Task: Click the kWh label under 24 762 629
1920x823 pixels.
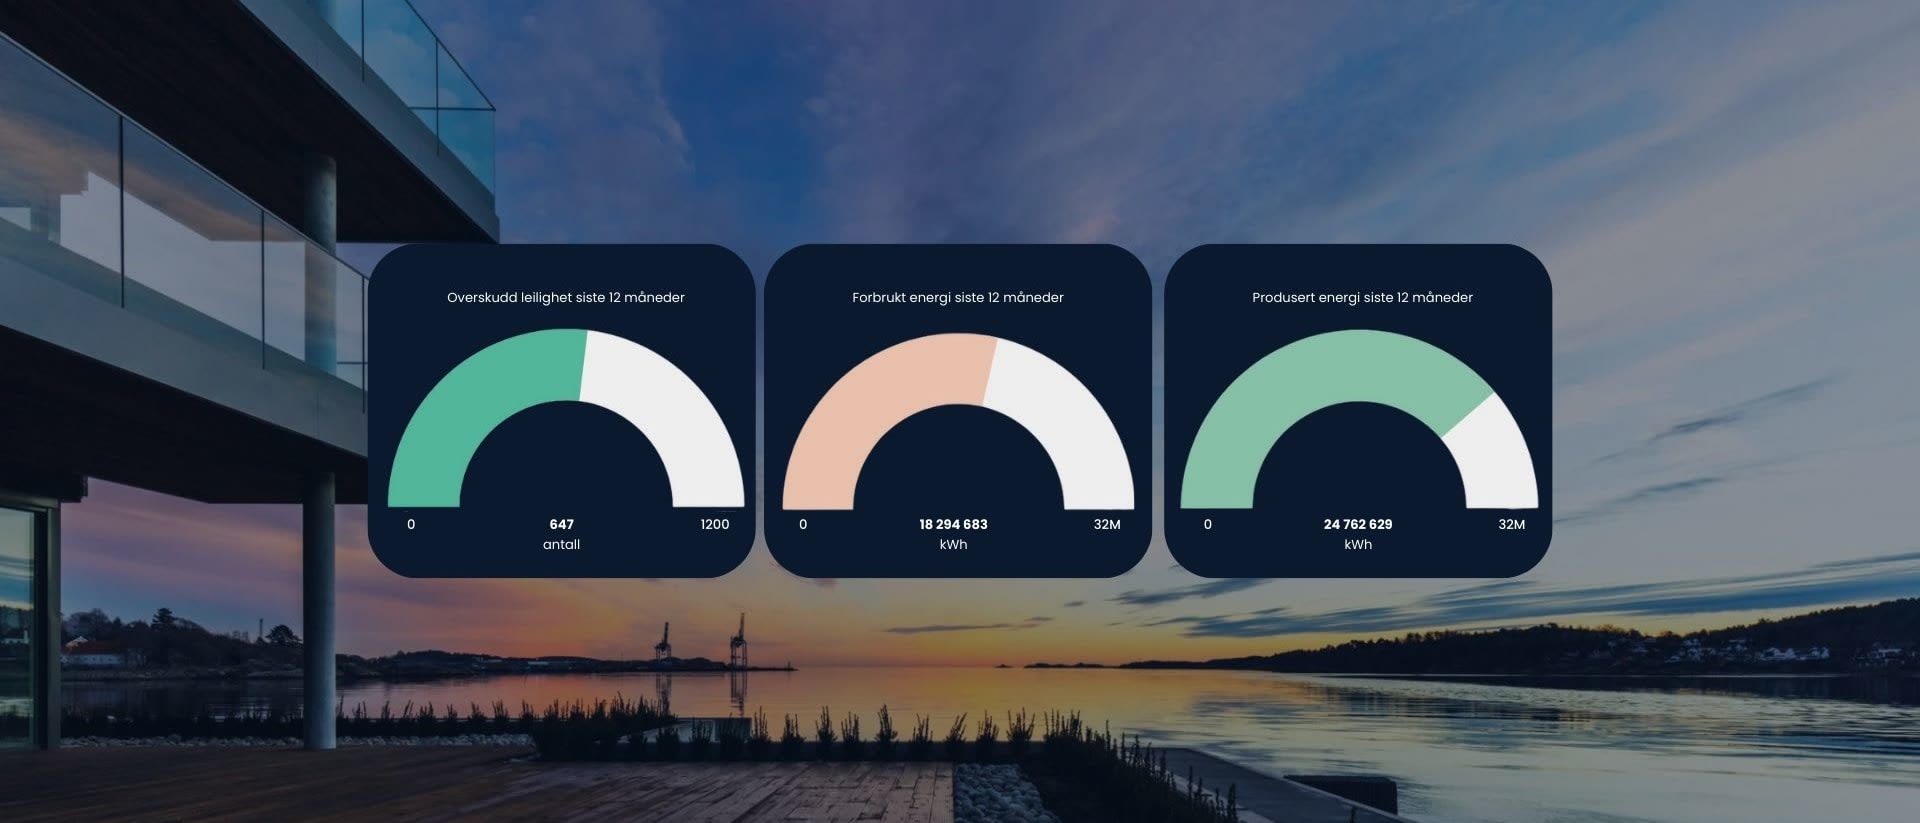Action: click(1358, 544)
